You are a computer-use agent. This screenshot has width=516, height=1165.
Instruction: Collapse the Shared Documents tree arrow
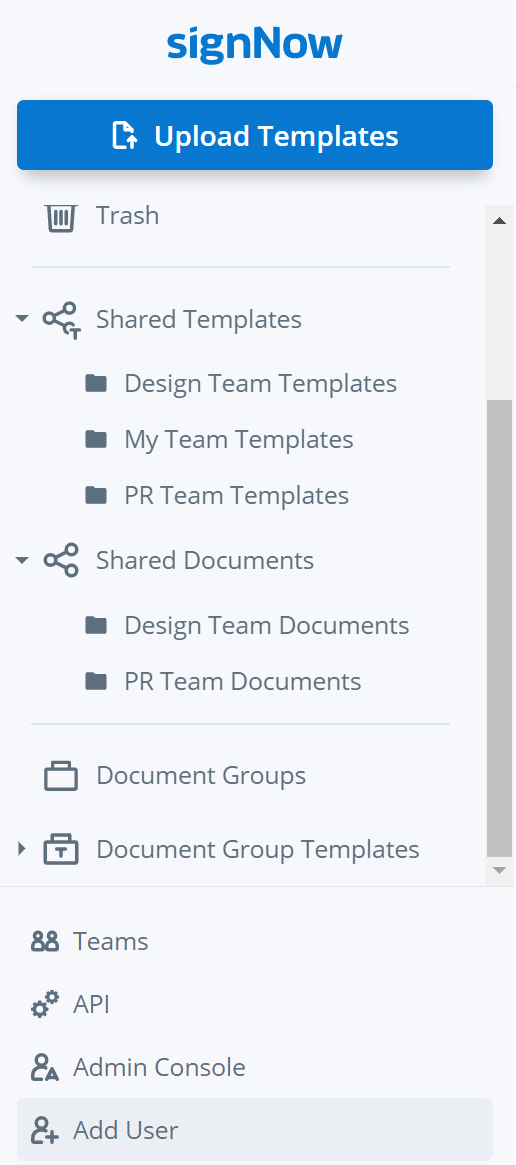[x=22, y=559]
